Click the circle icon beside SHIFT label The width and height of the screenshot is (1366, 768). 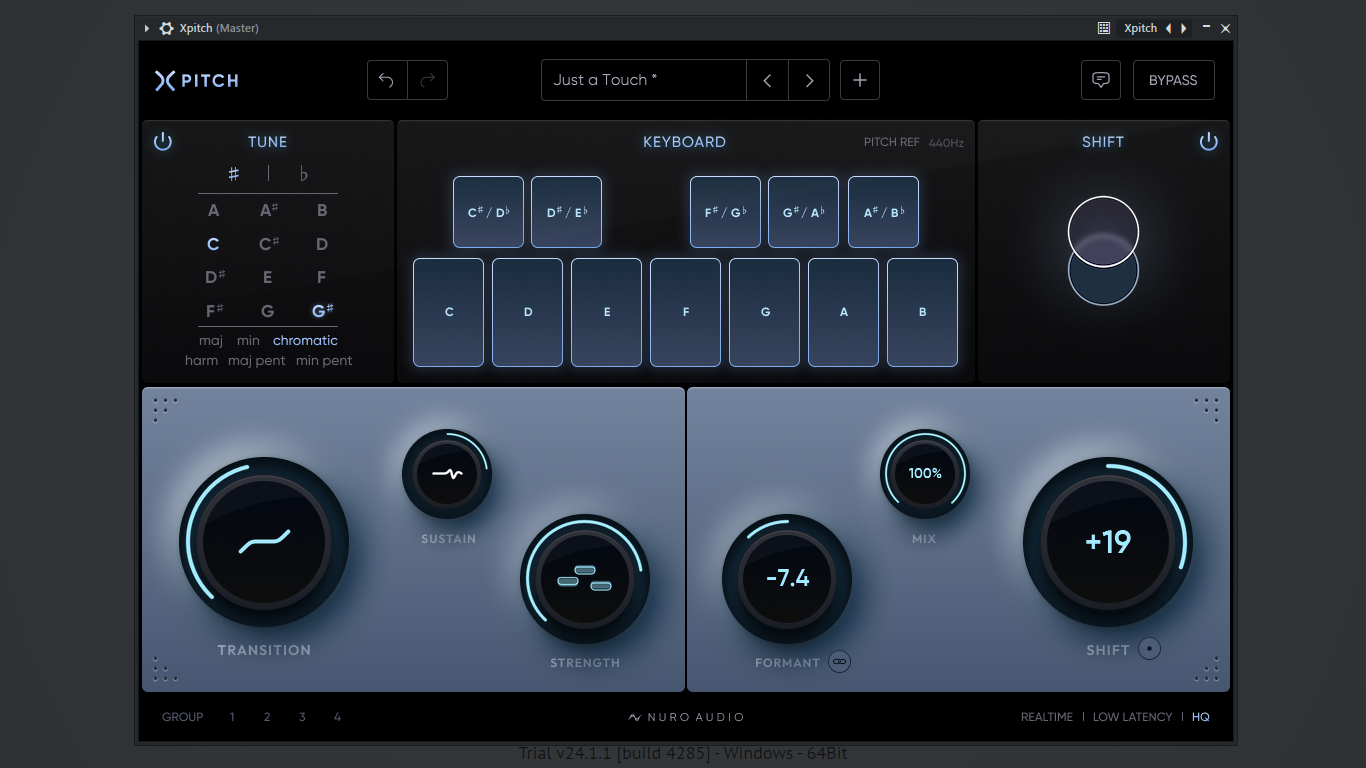pyautogui.click(x=1150, y=649)
